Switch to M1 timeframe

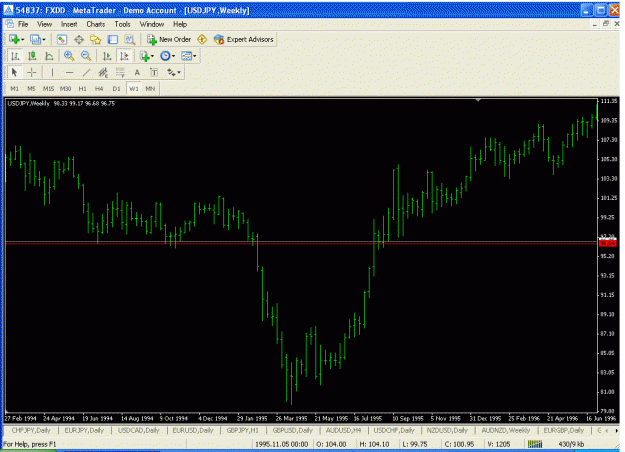pos(15,89)
